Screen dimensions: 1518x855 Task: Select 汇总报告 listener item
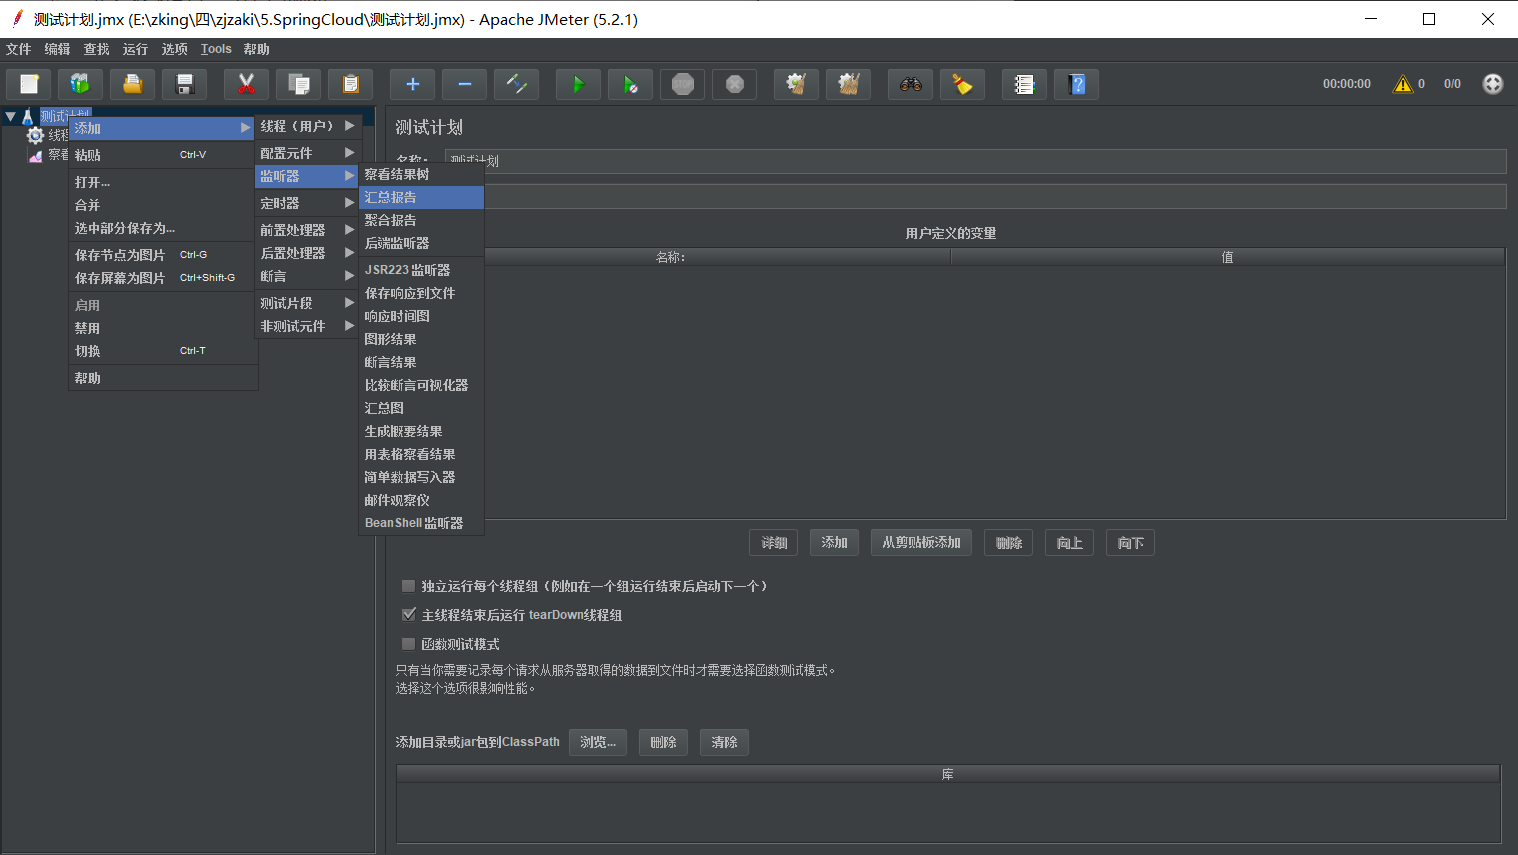421,197
